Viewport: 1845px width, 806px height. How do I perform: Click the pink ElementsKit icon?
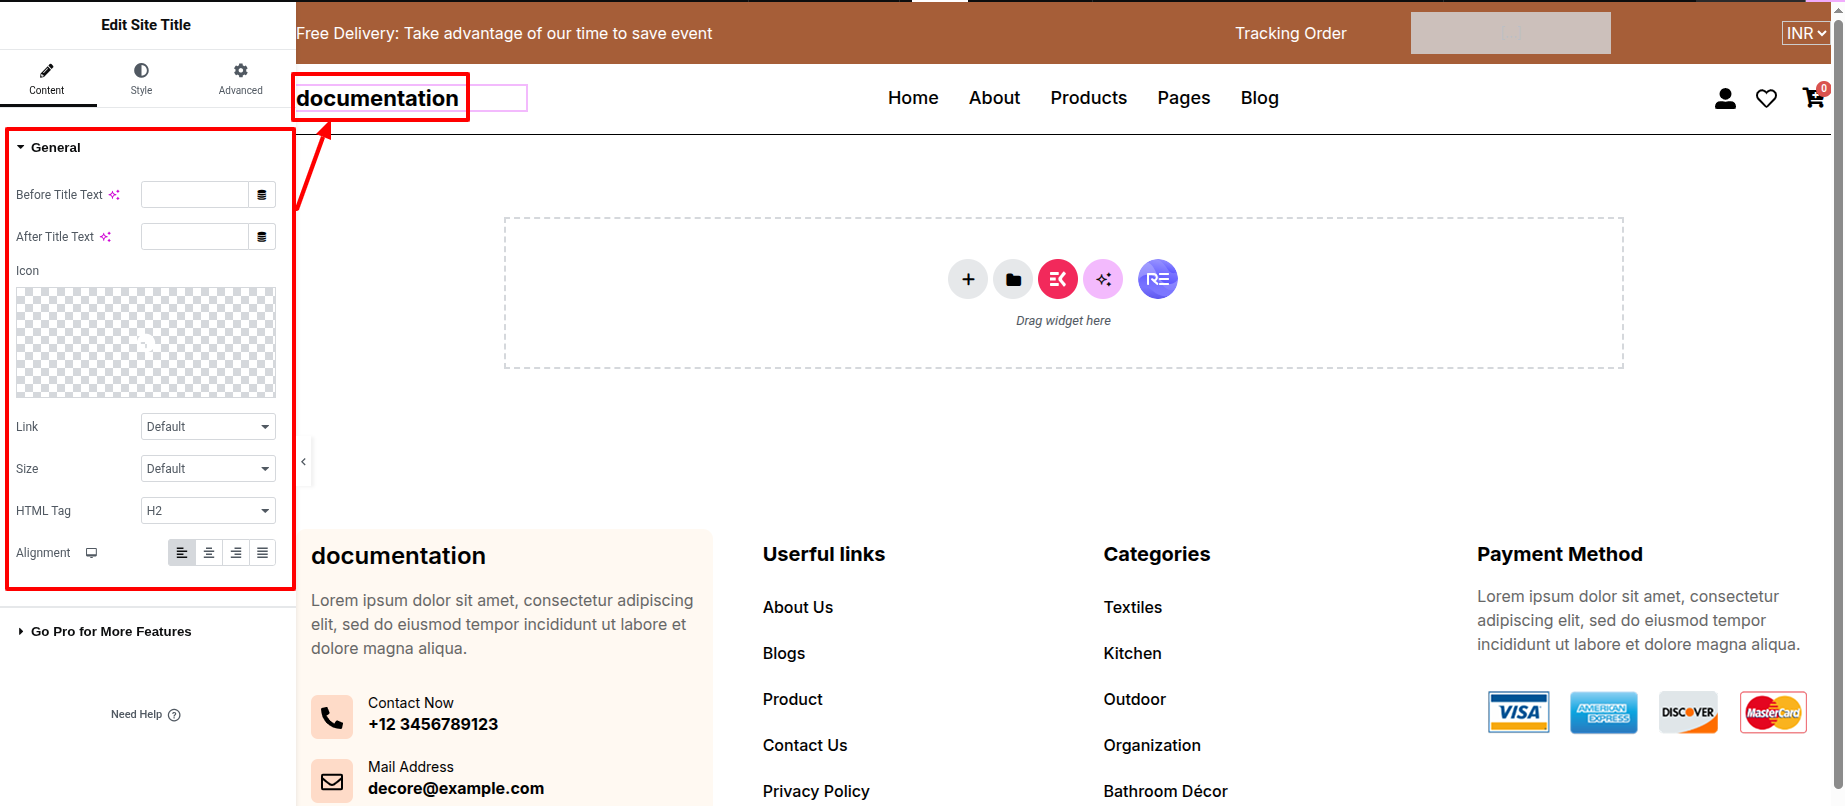click(1058, 279)
